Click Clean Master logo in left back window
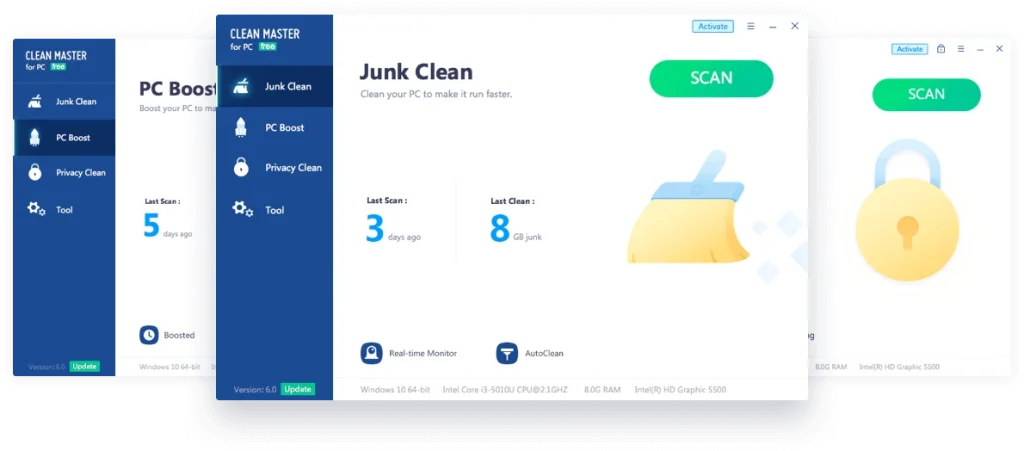 point(56,60)
